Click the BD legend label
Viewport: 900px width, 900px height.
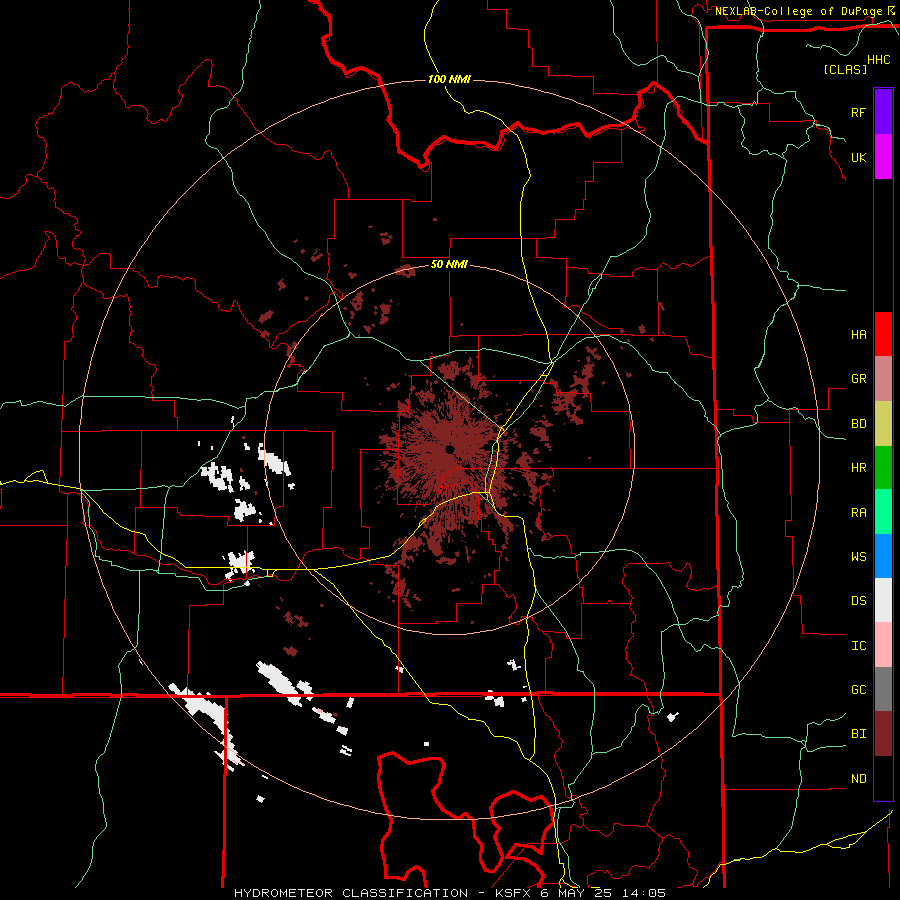tap(858, 424)
